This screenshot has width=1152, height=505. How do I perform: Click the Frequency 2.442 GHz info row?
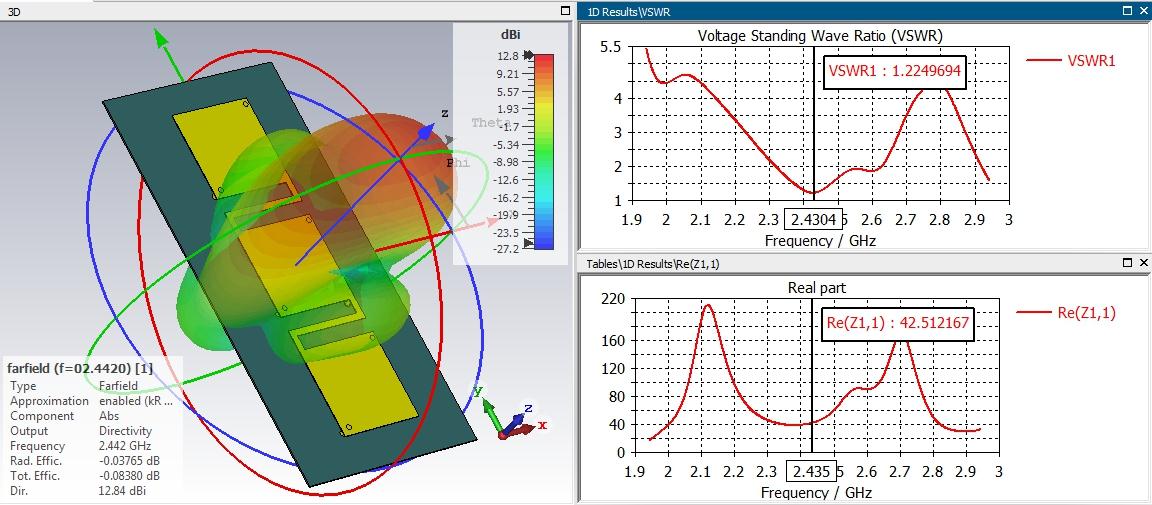pyautogui.click(x=80, y=446)
